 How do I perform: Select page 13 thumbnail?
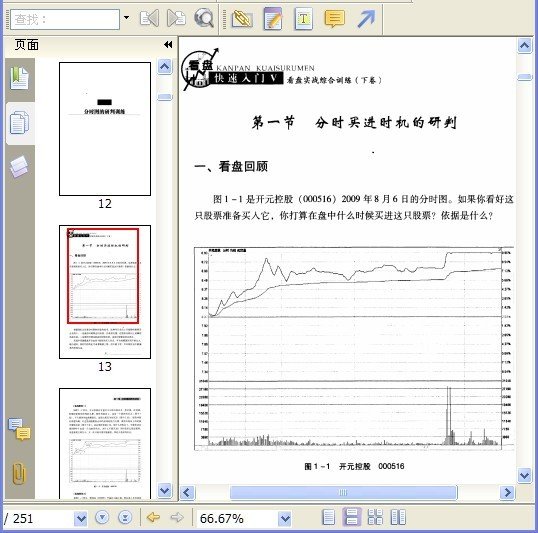tap(105, 292)
